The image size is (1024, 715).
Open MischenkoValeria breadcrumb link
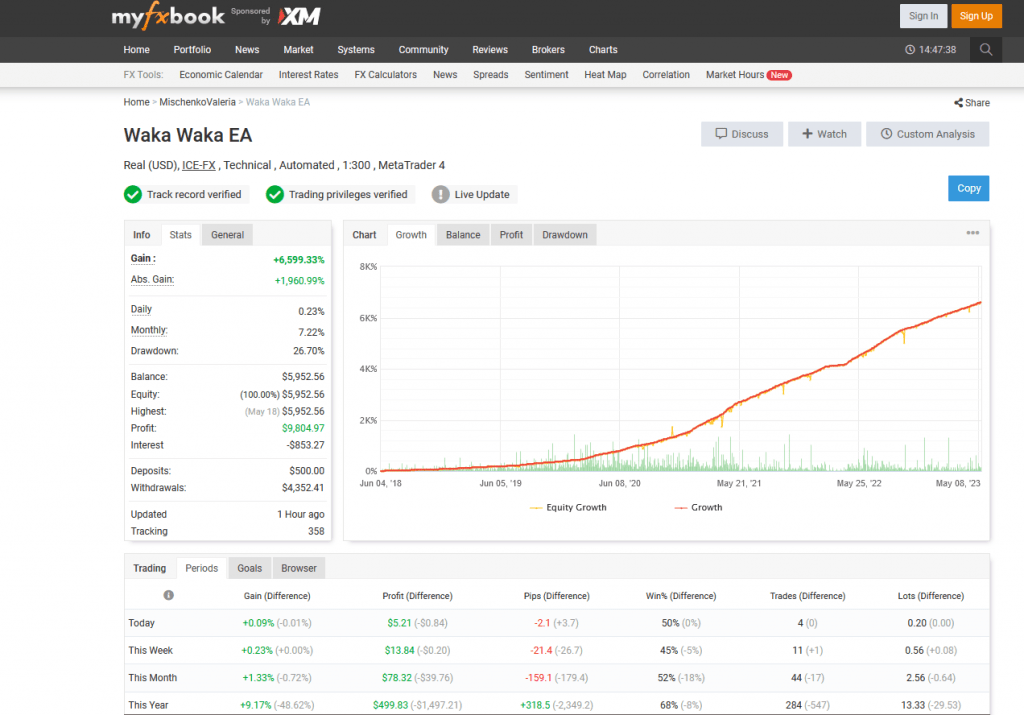pos(196,102)
